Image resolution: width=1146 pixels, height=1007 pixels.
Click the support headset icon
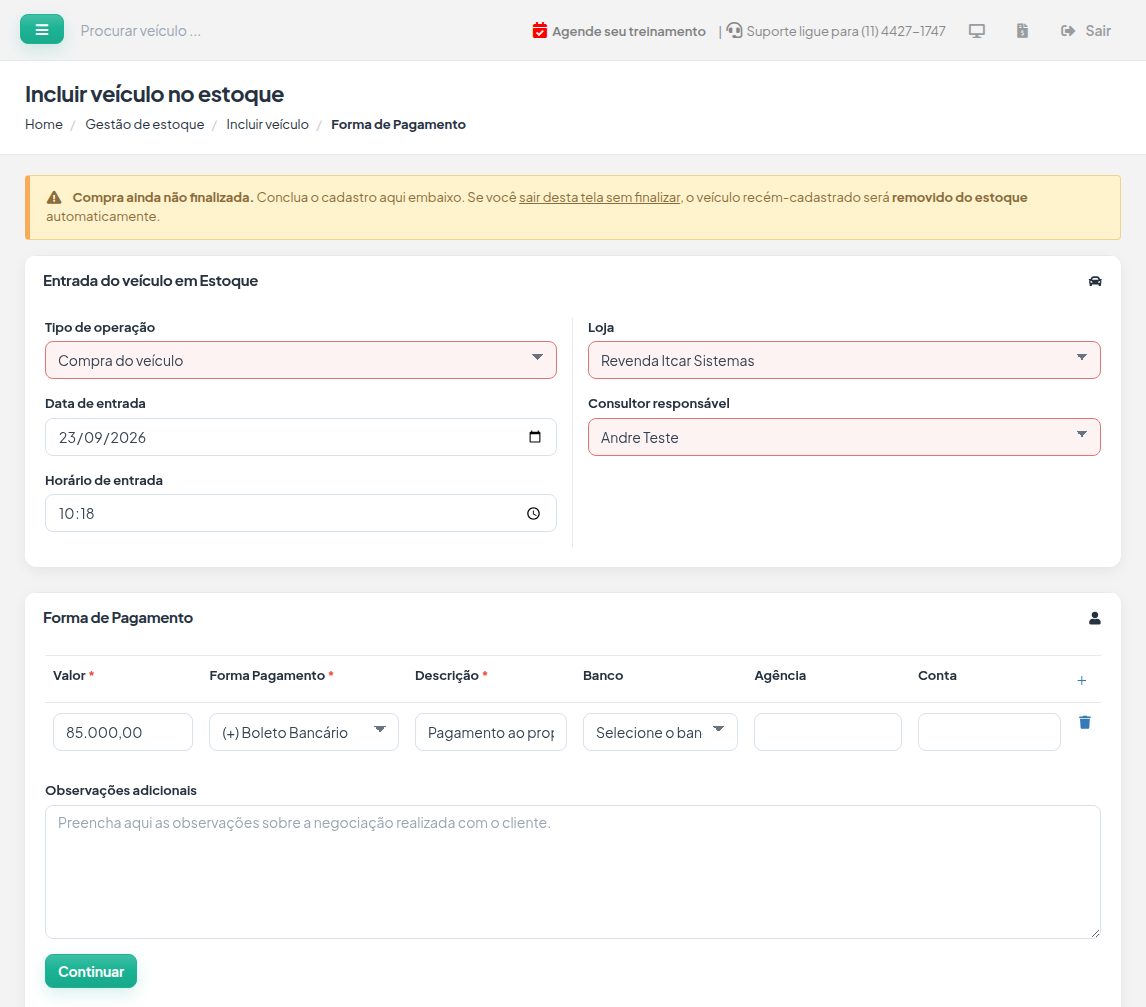[735, 30]
